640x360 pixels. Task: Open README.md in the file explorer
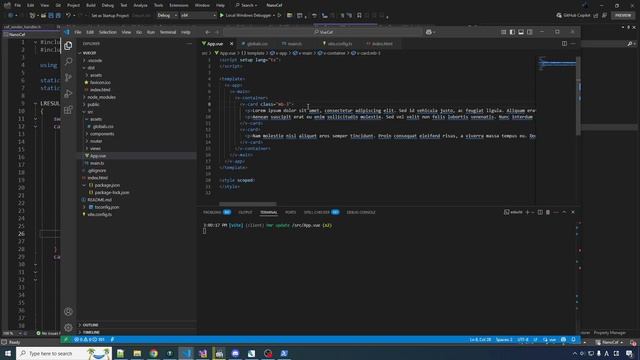100,200
